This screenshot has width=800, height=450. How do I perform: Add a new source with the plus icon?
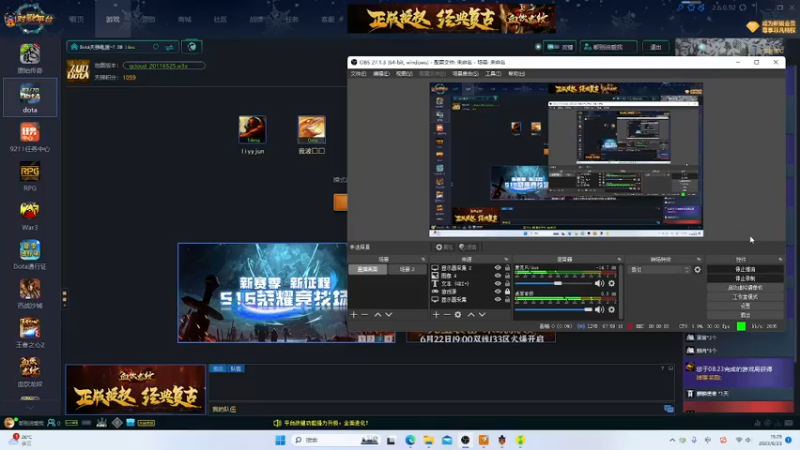coord(436,314)
